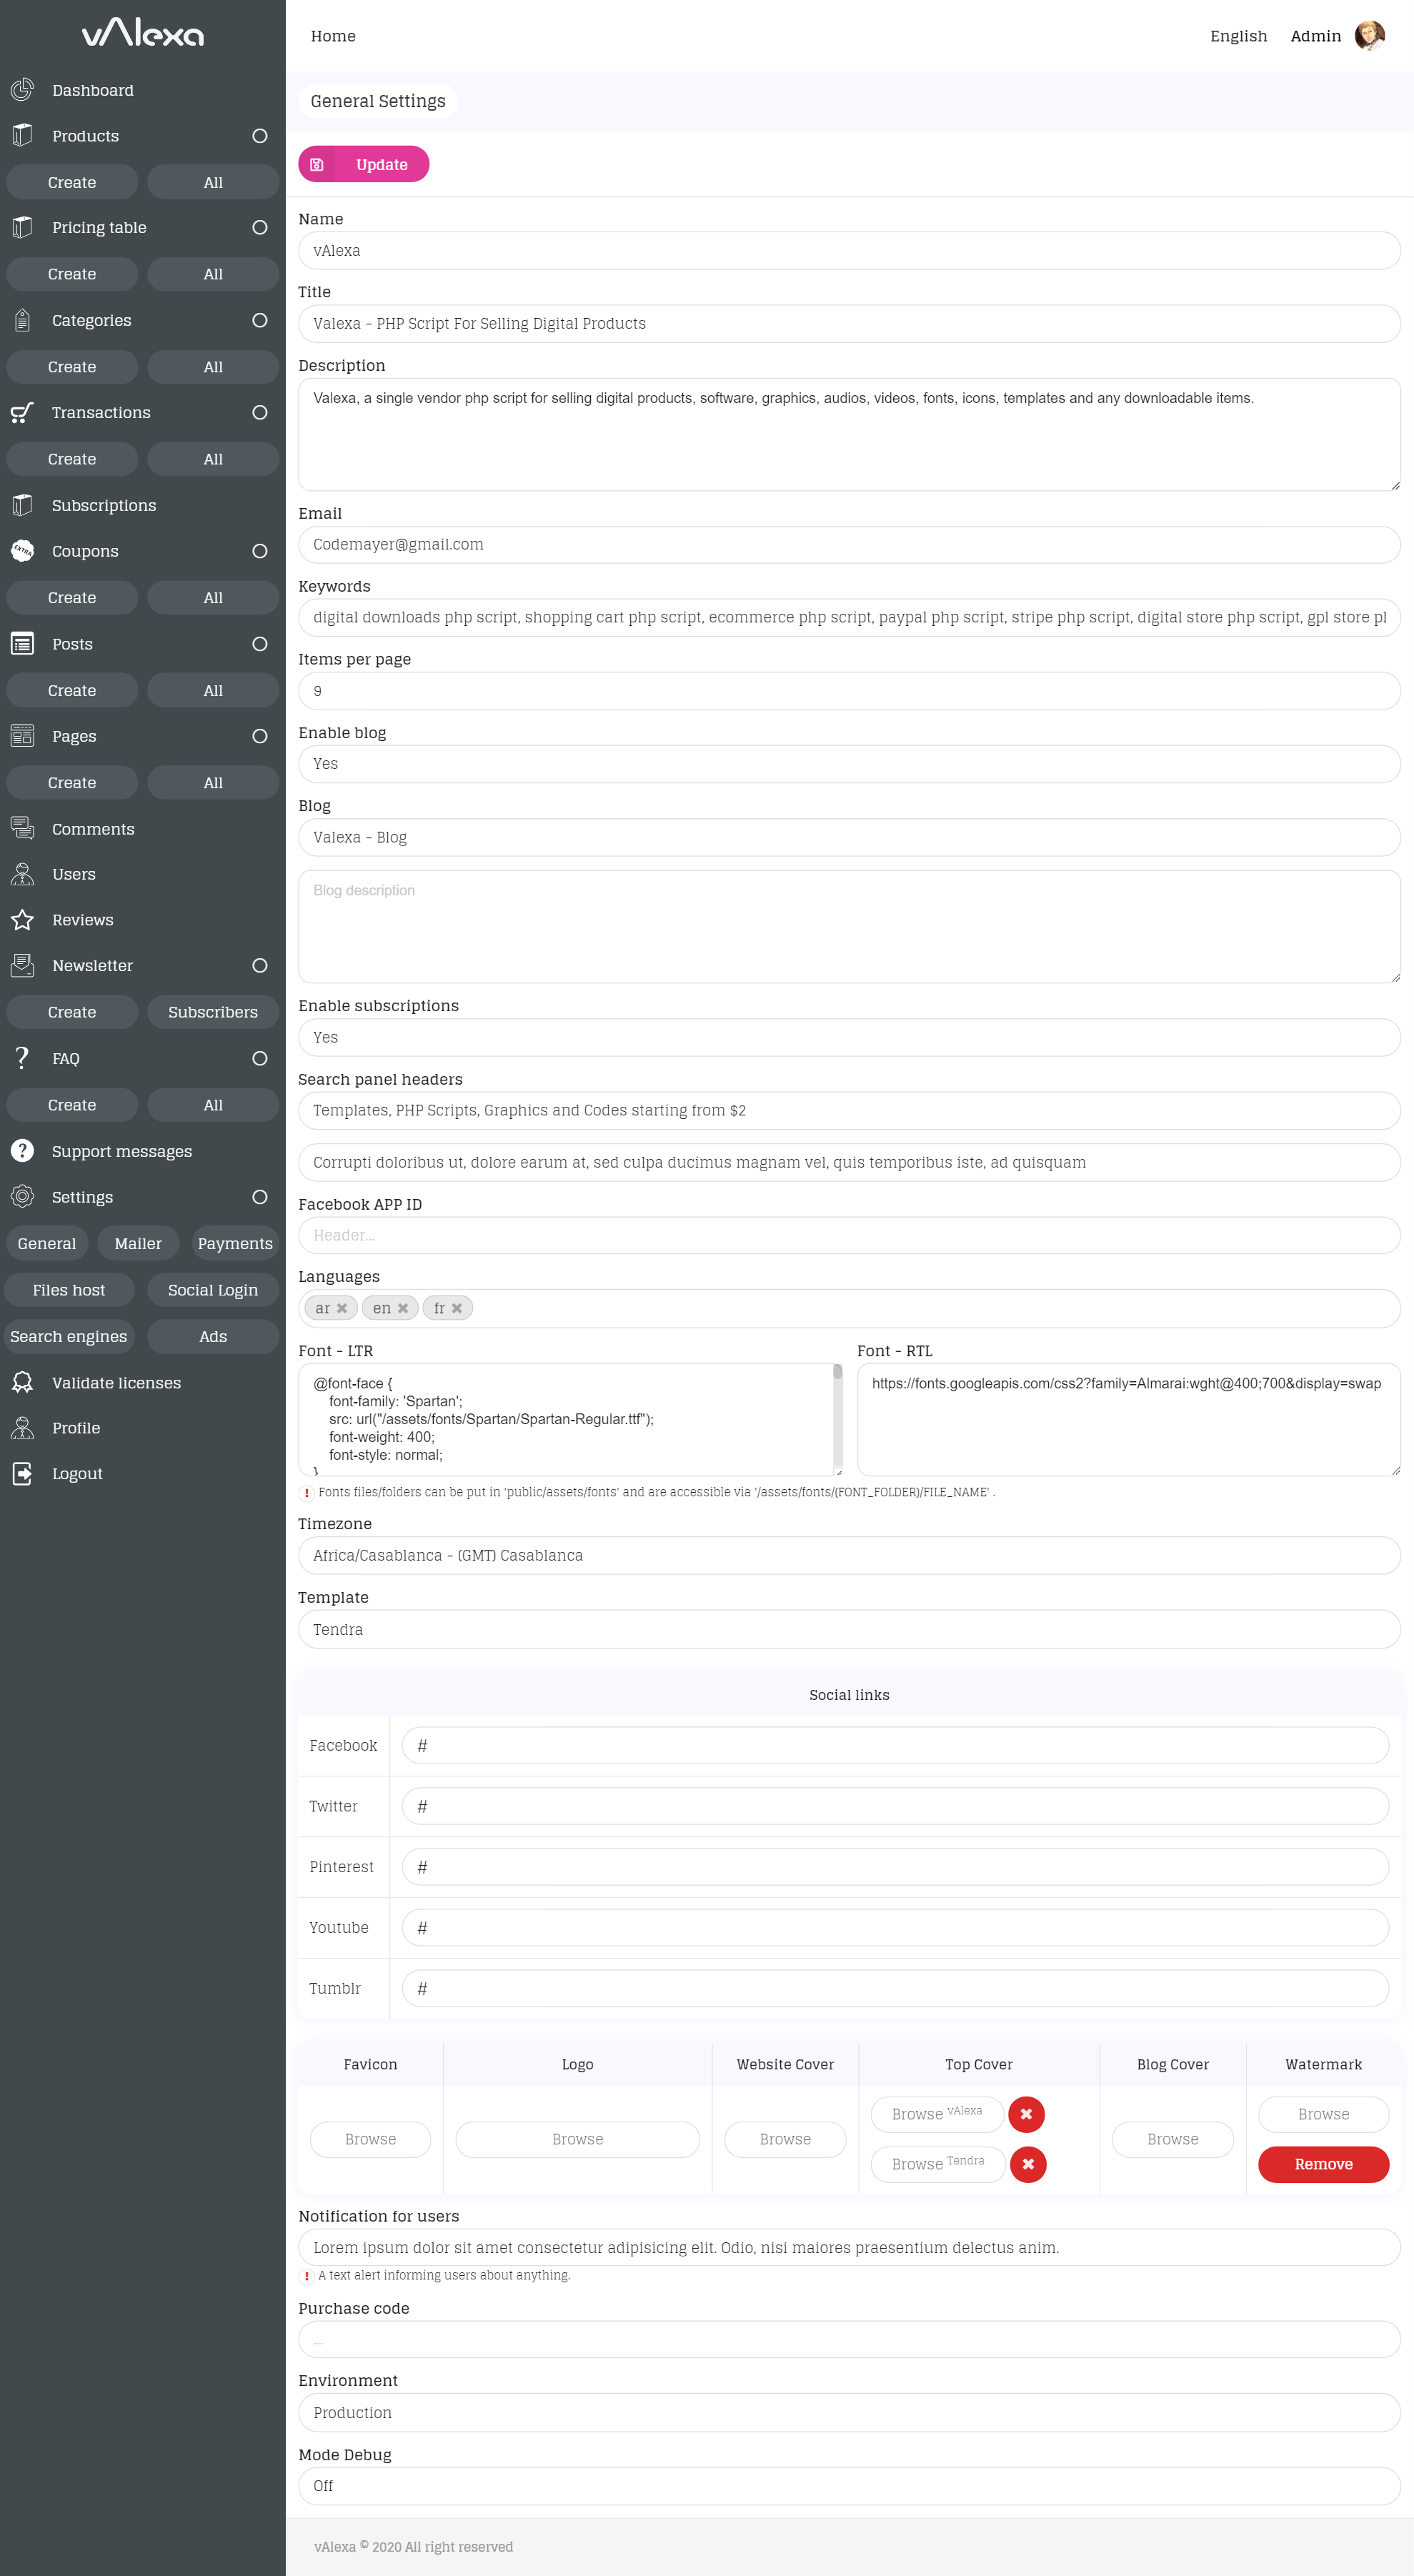1414x2576 pixels.
Task: Remove the 'ar' language tag
Action: [x=342, y=1308]
